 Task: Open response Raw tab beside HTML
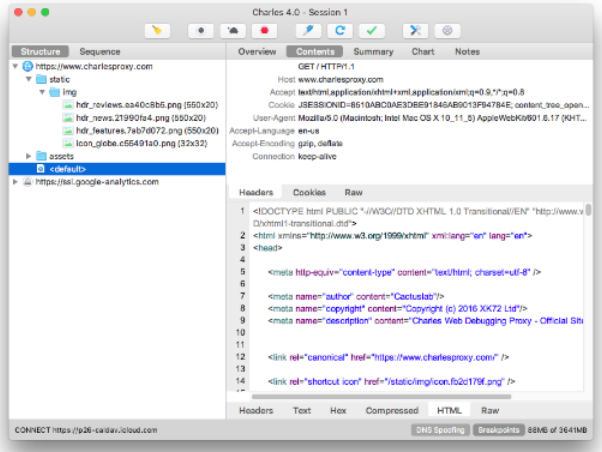(490, 411)
